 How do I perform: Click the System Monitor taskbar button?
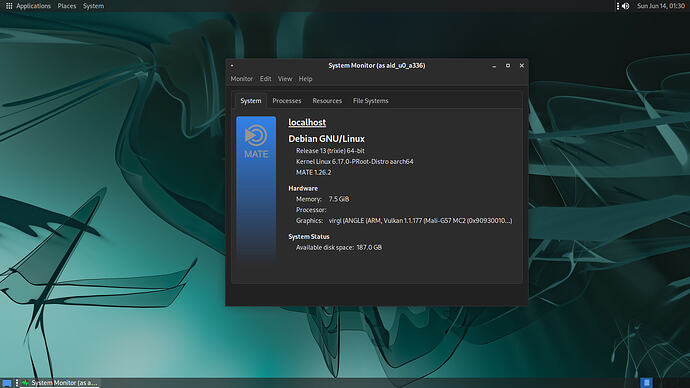tap(60, 383)
